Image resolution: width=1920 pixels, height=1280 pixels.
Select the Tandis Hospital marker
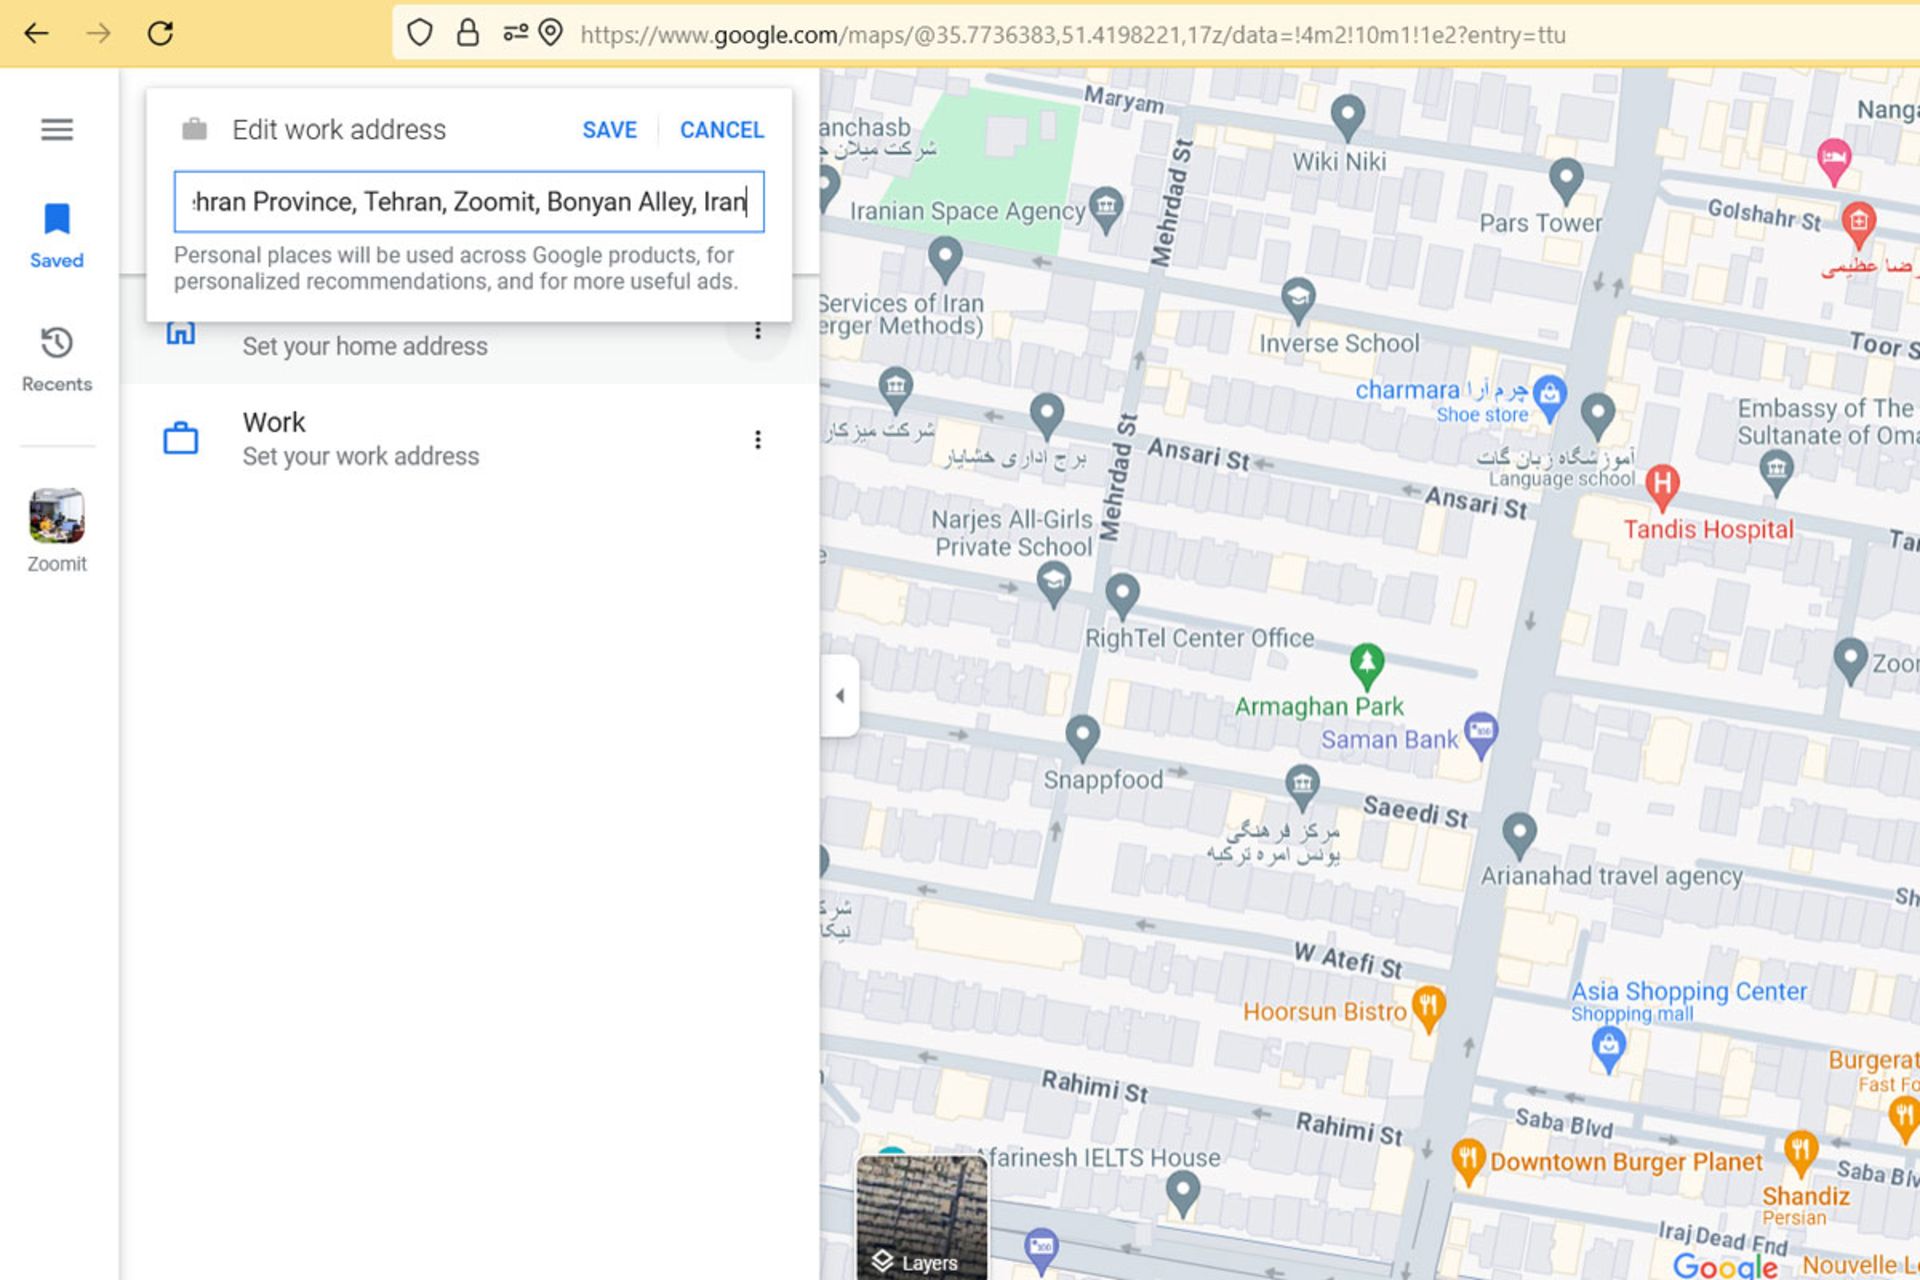[x=1662, y=487]
